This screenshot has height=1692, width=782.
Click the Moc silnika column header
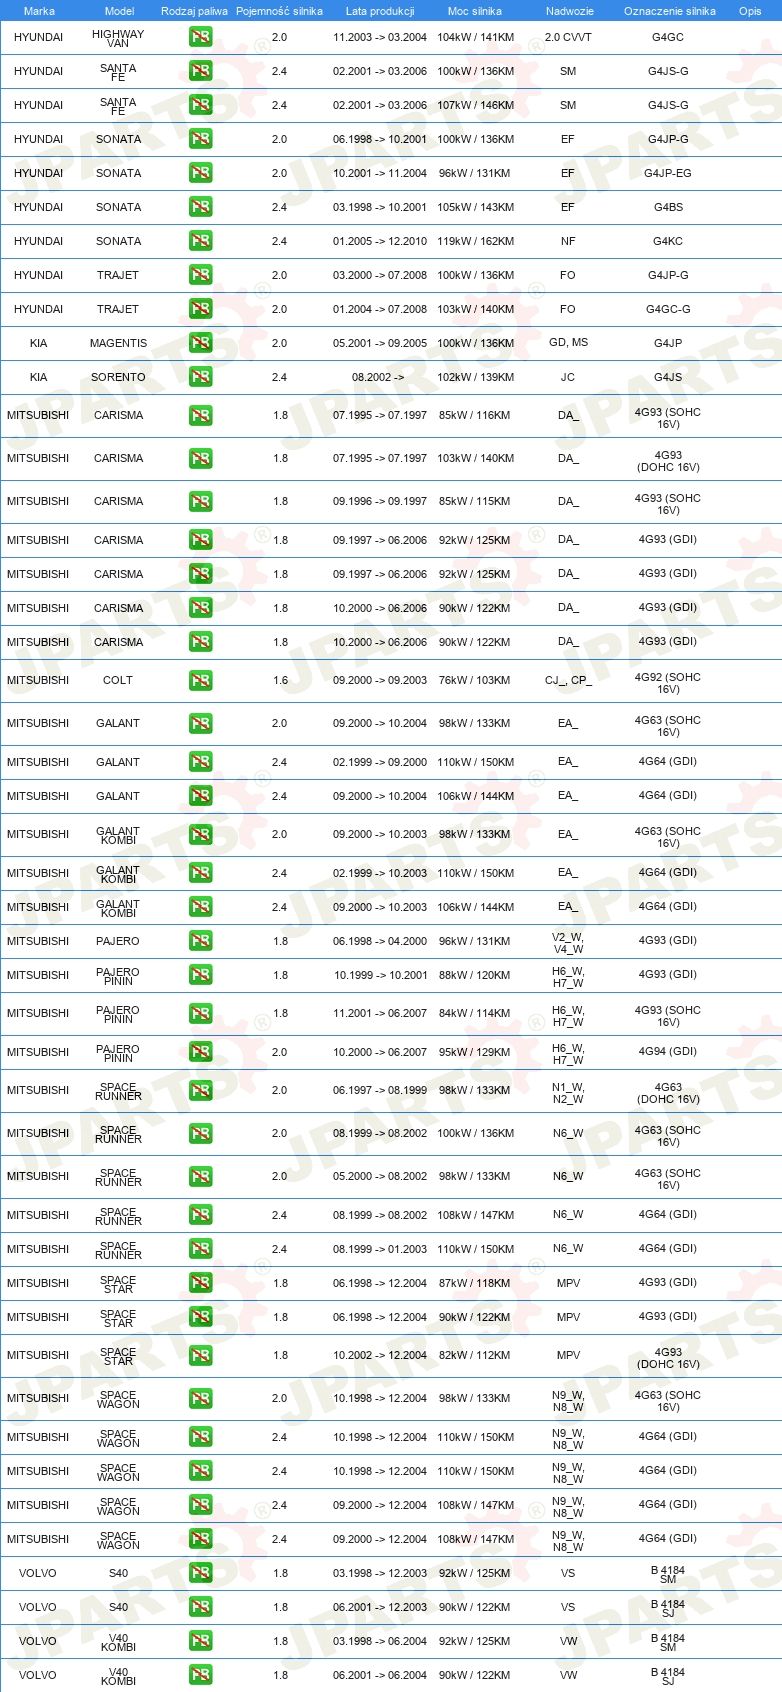point(475,11)
